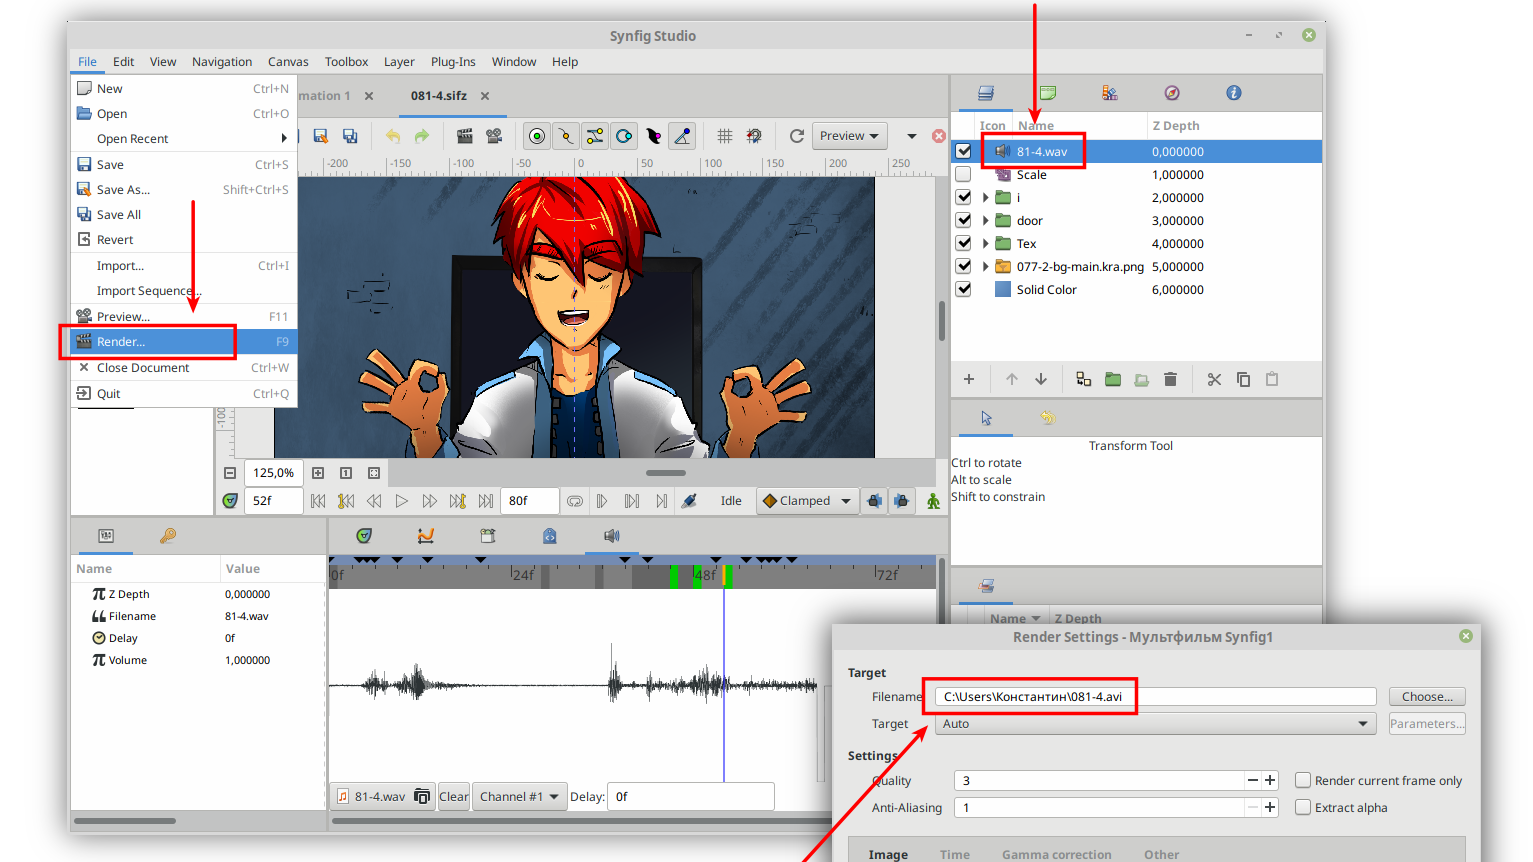The image size is (1533, 862).
Task: Choose Render... in the File menu
Action: click(184, 342)
